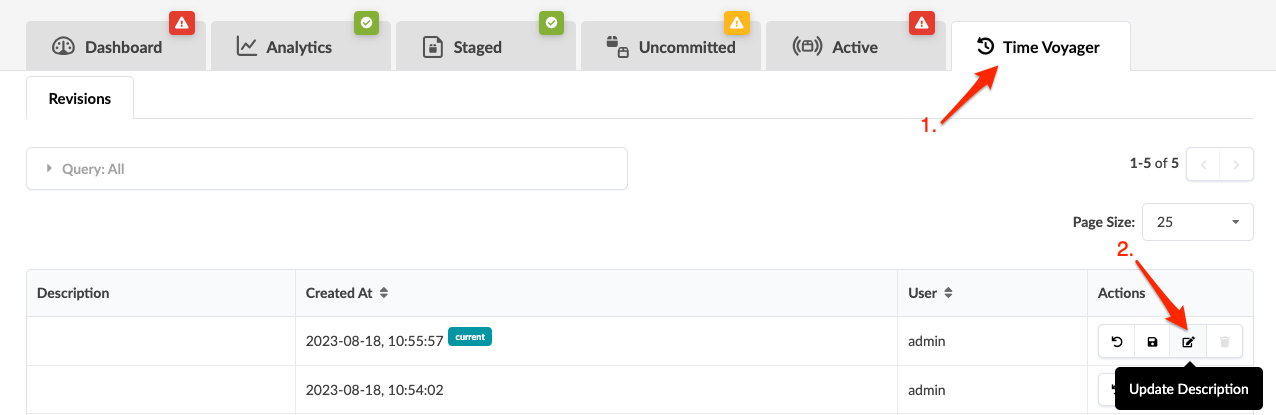1276x415 pixels.
Task: Open the Dashboard tab
Action: (110, 47)
